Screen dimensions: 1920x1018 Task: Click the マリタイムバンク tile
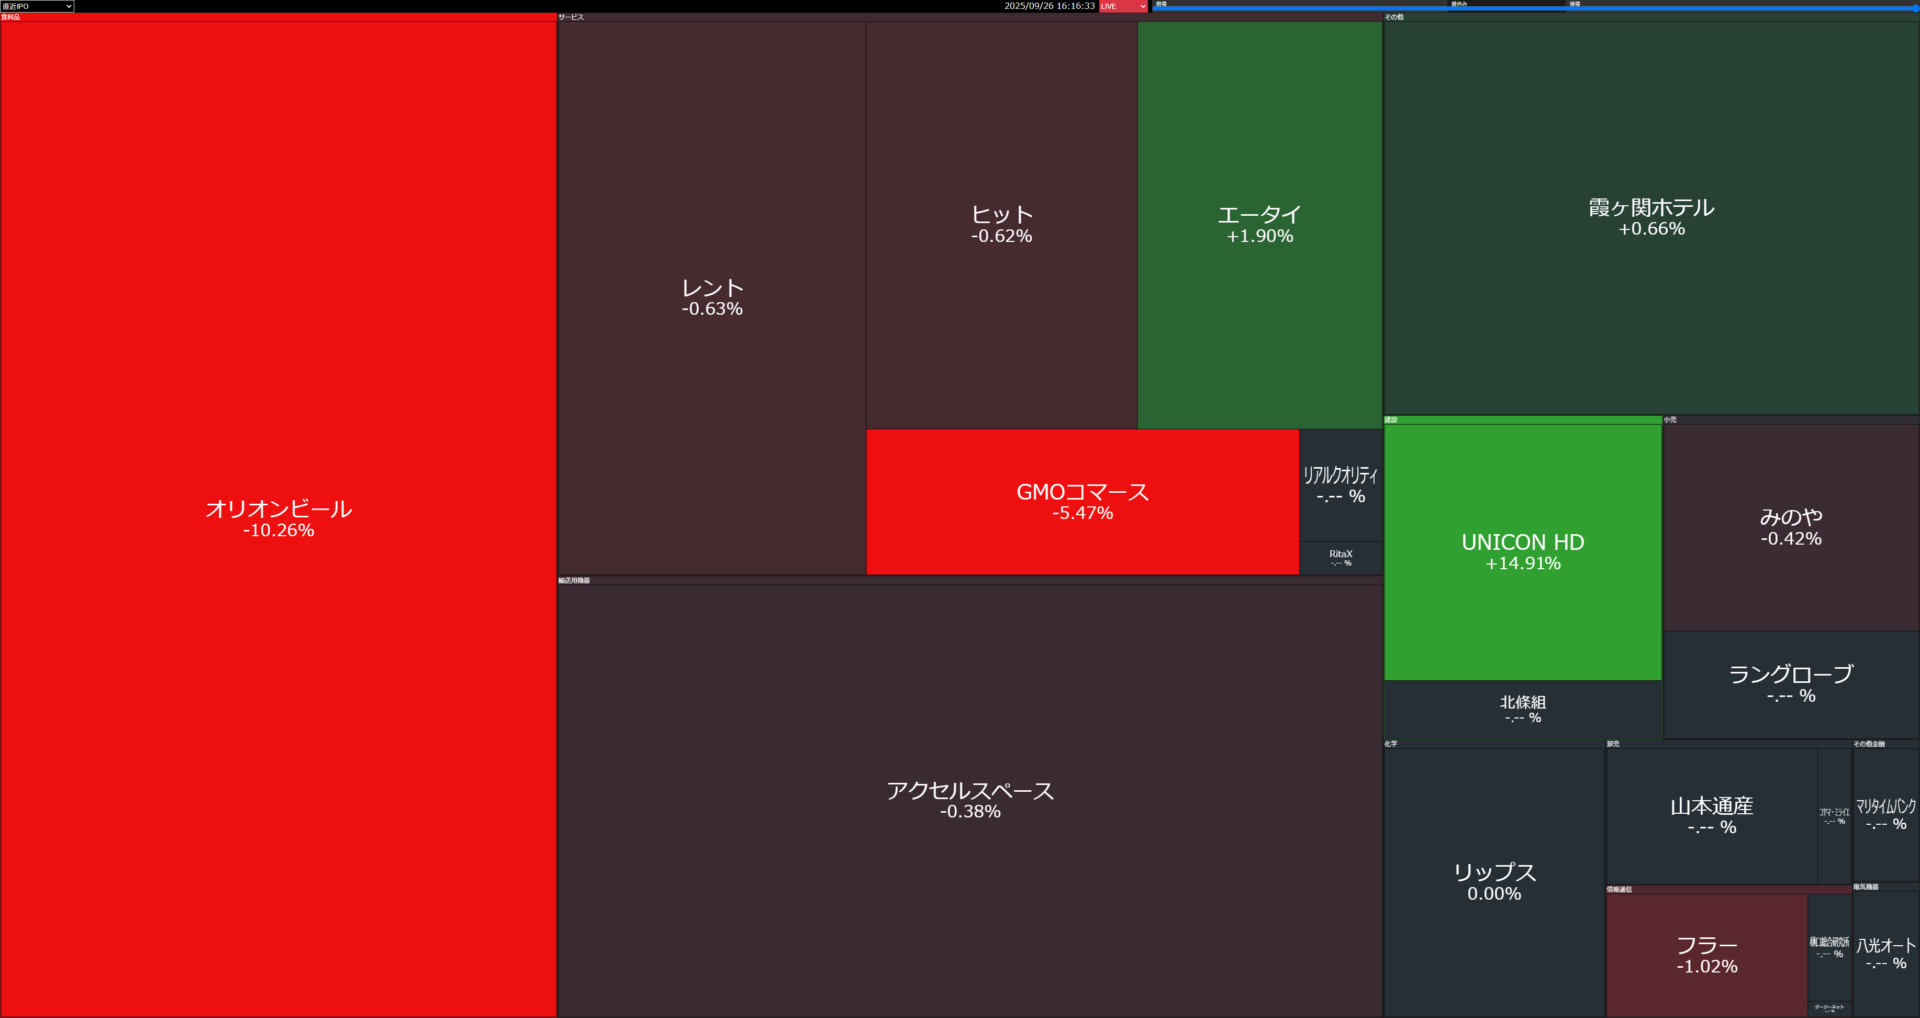click(1885, 814)
